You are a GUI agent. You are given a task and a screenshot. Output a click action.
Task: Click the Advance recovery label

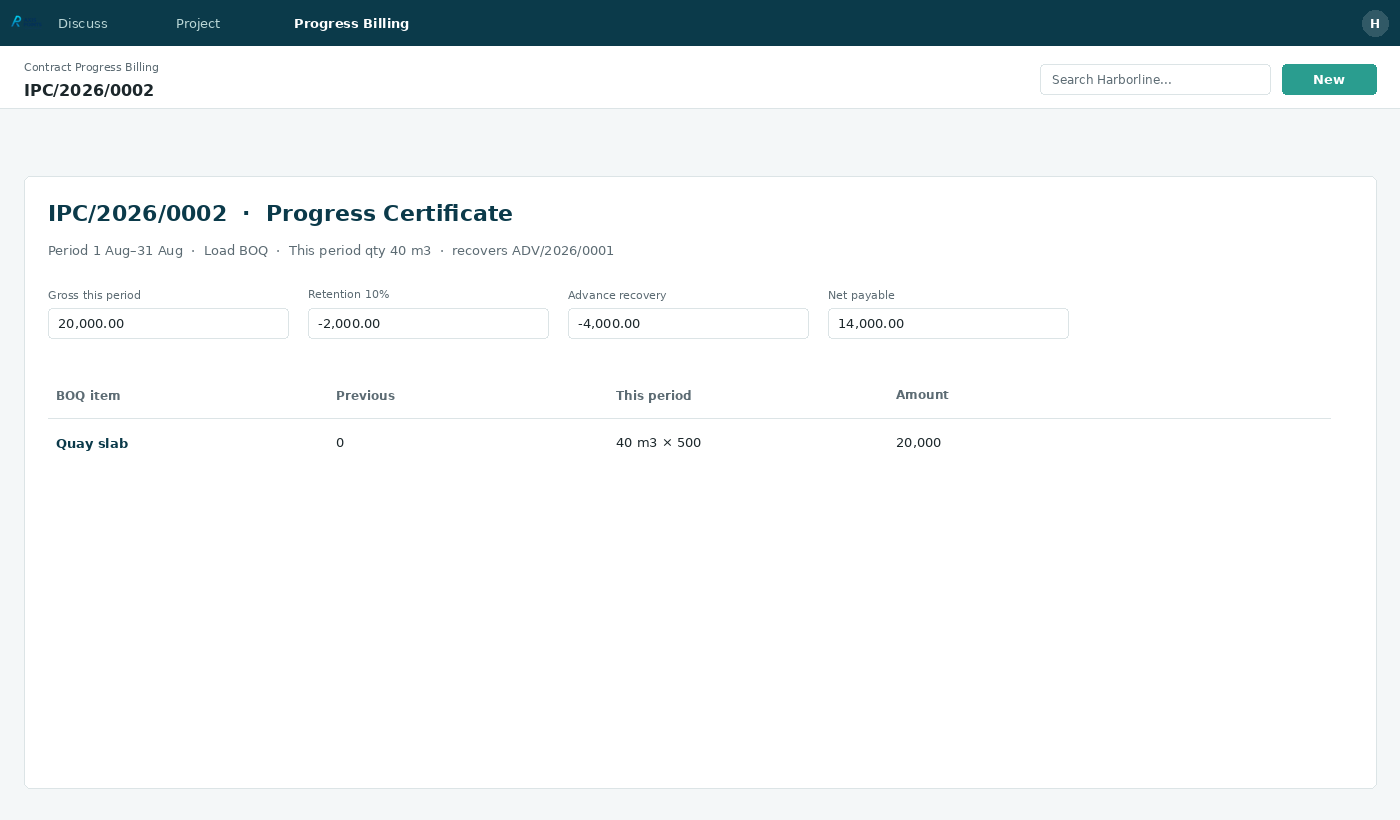click(x=617, y=295)
